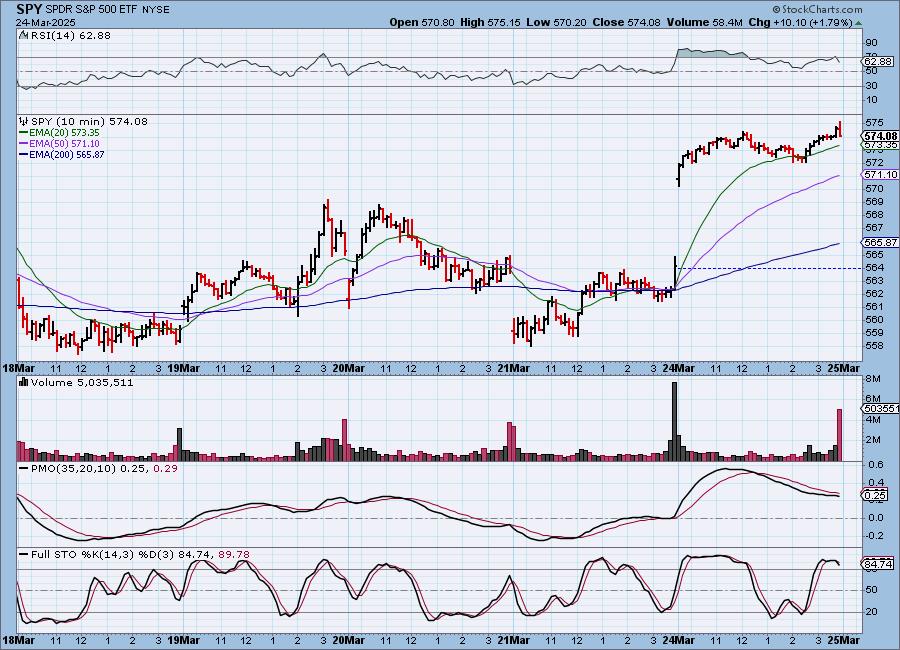
Task: Click 24Mar date under the price panel
Action: tap(679, 368)
